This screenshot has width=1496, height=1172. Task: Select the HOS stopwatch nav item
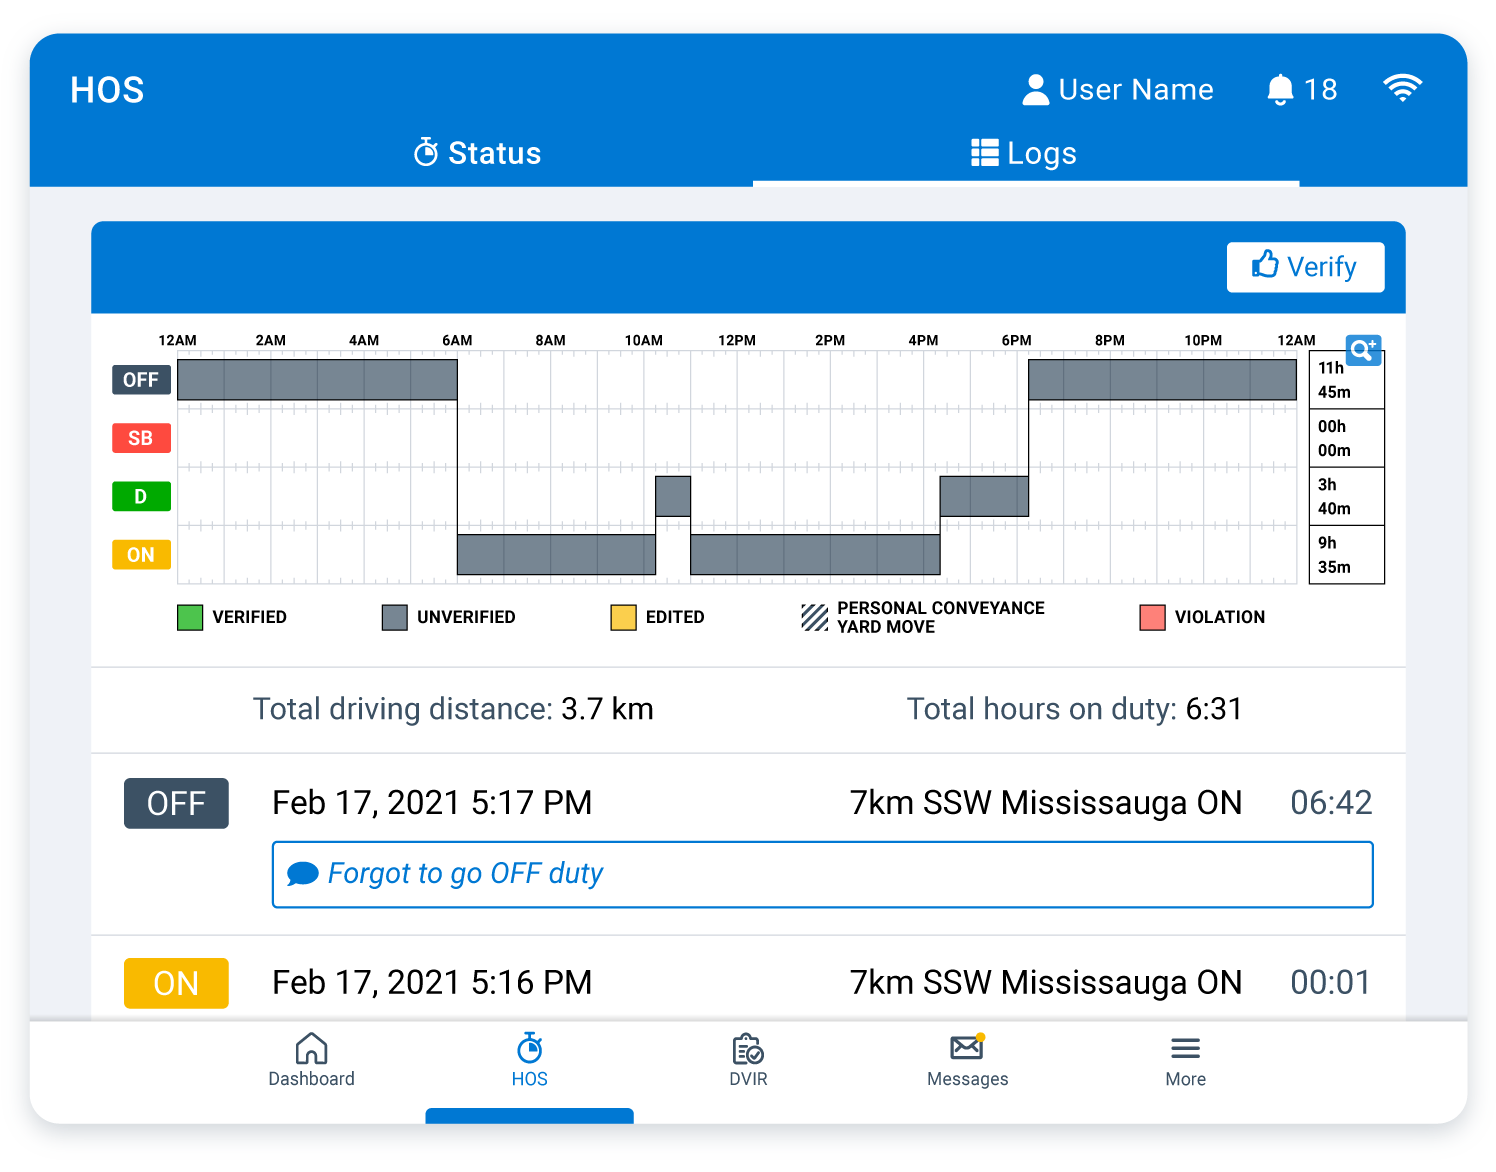[x=529, y=1060]
